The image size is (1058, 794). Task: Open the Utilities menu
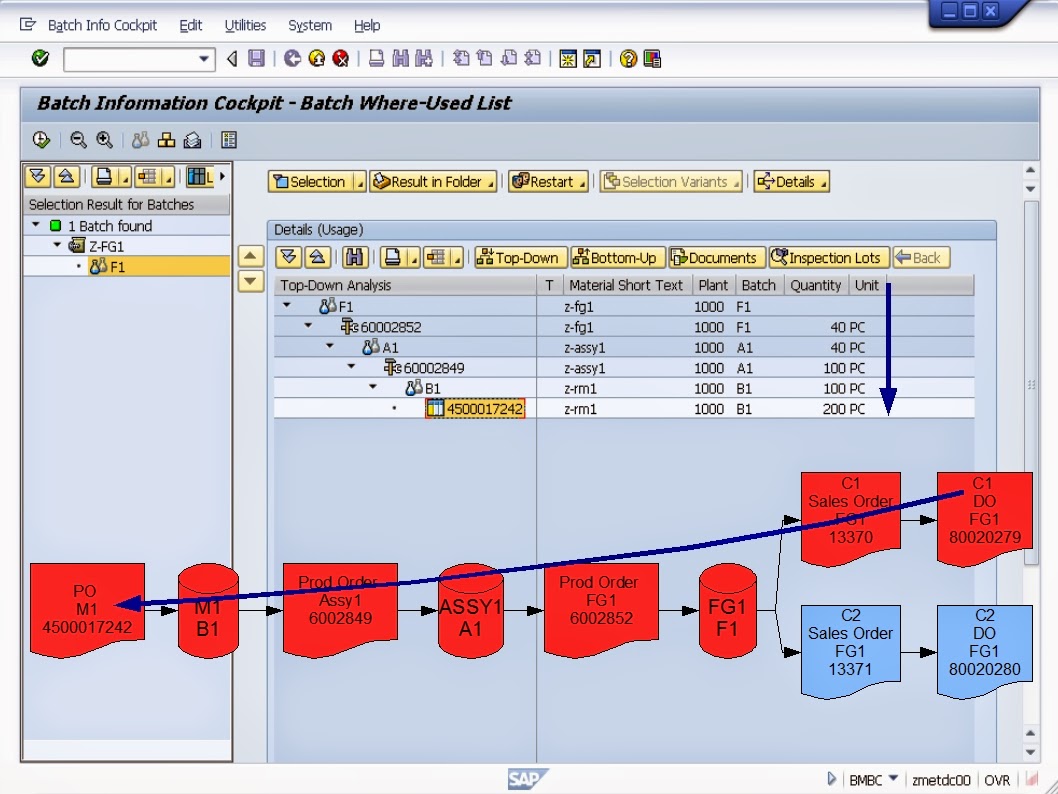[245, 25]
